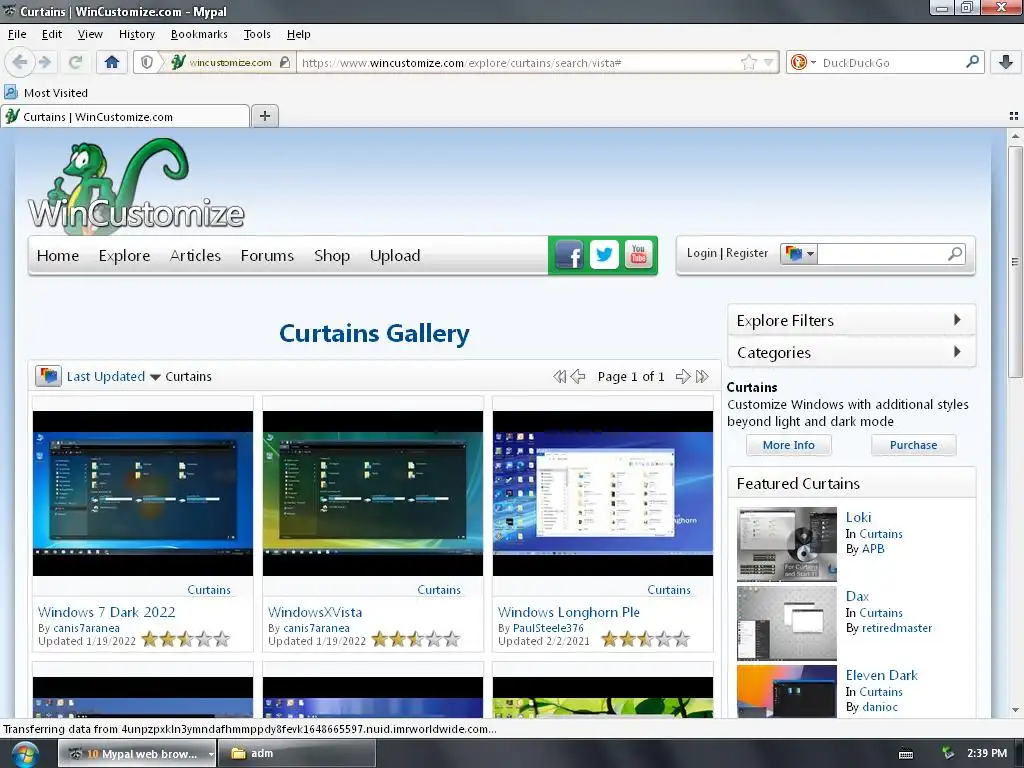Screen dimensions: 1024x768
Task: Go to next gallery page arrow
Action: 682,376
